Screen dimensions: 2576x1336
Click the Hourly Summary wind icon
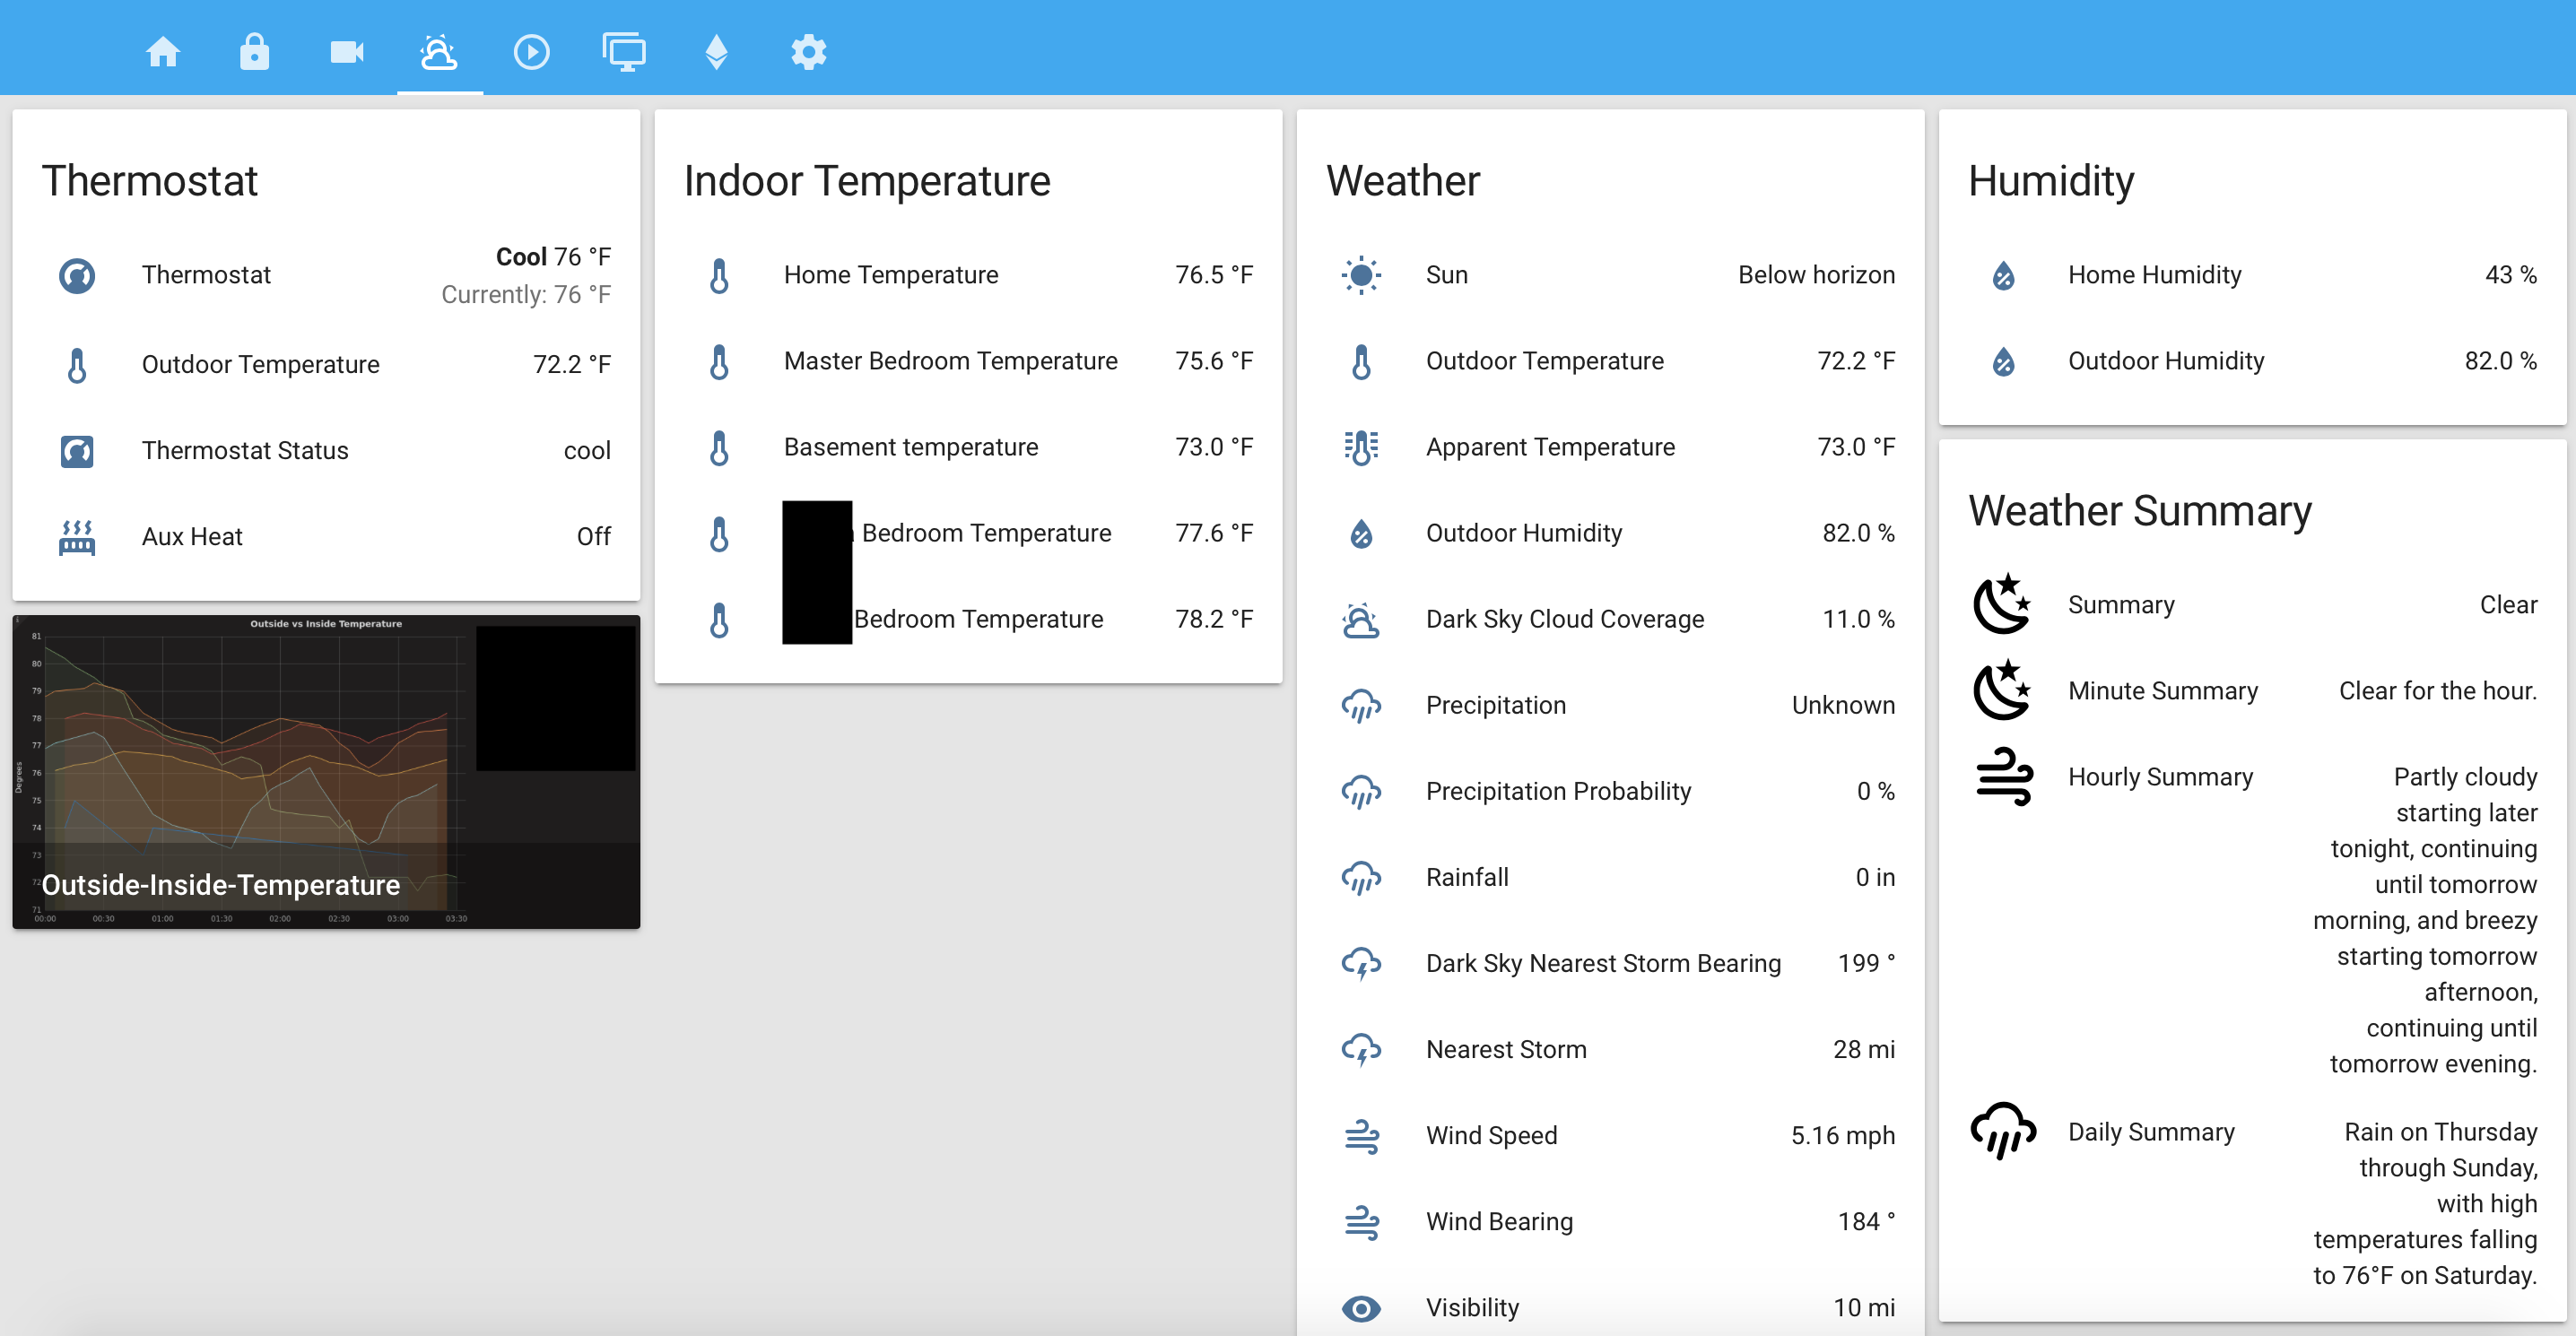pyautogui.click(x=2003, y=777)
